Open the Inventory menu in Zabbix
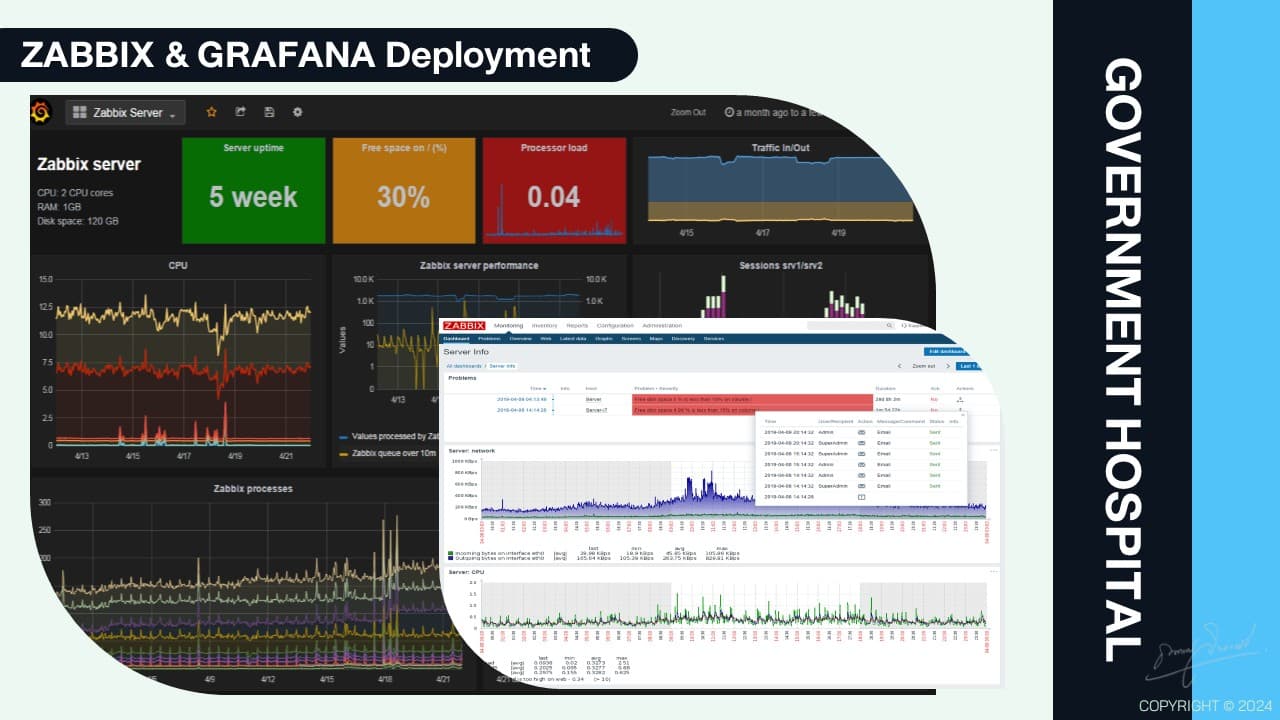The width and height of the screenshot is (1280, 720). tap(545, 325)
